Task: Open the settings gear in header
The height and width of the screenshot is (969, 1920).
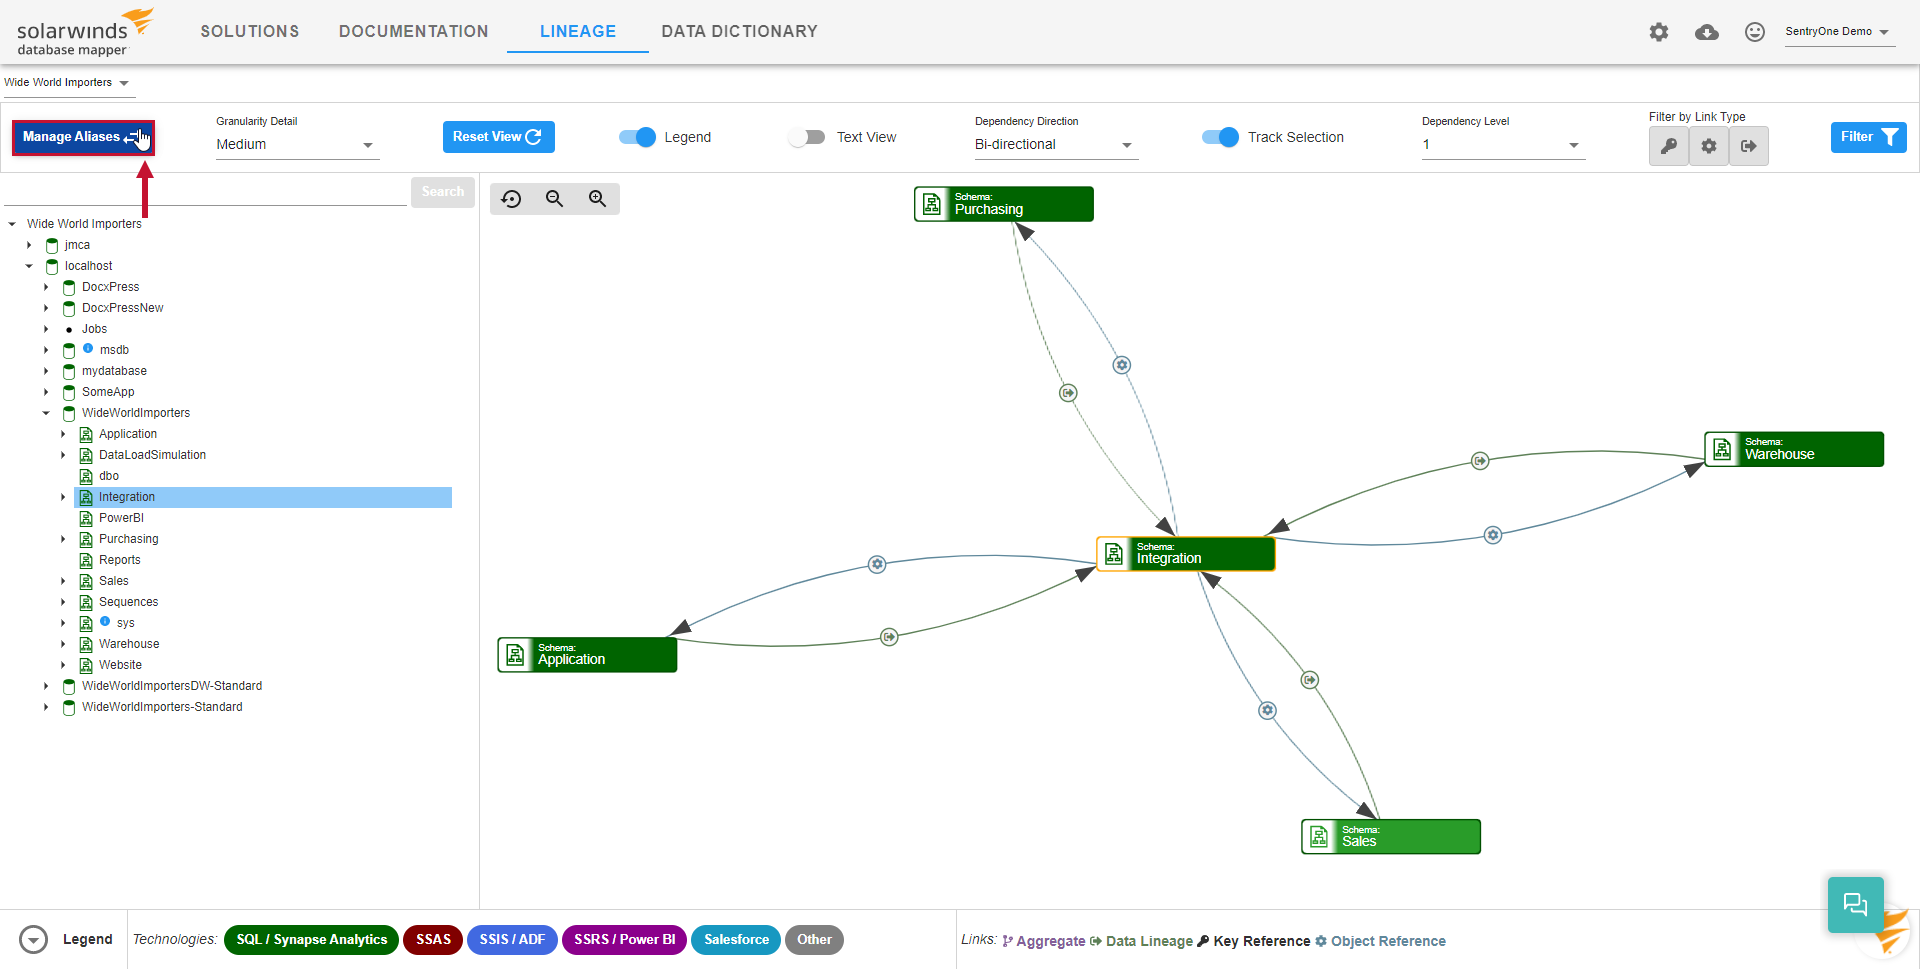Action: point(1659,32)
